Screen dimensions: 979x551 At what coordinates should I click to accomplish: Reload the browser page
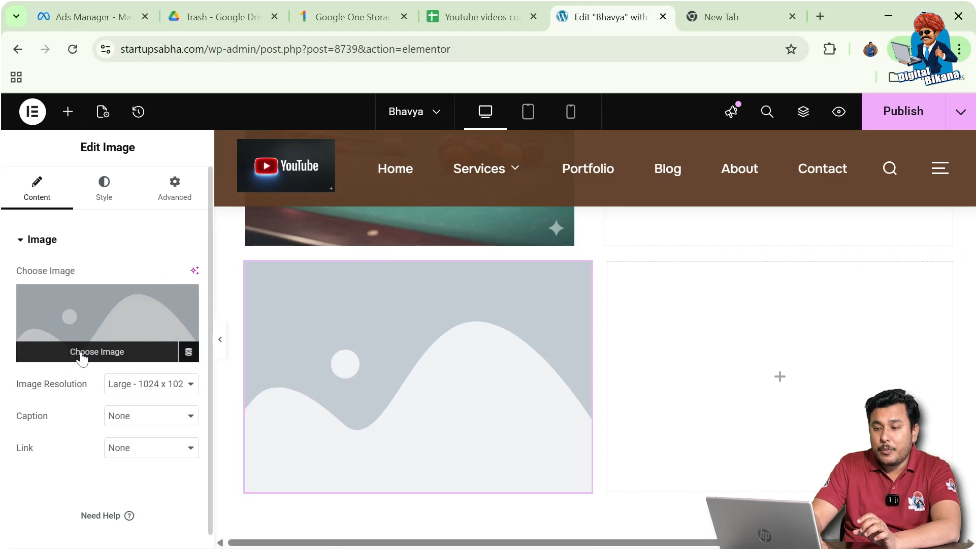tap(72, 49)
